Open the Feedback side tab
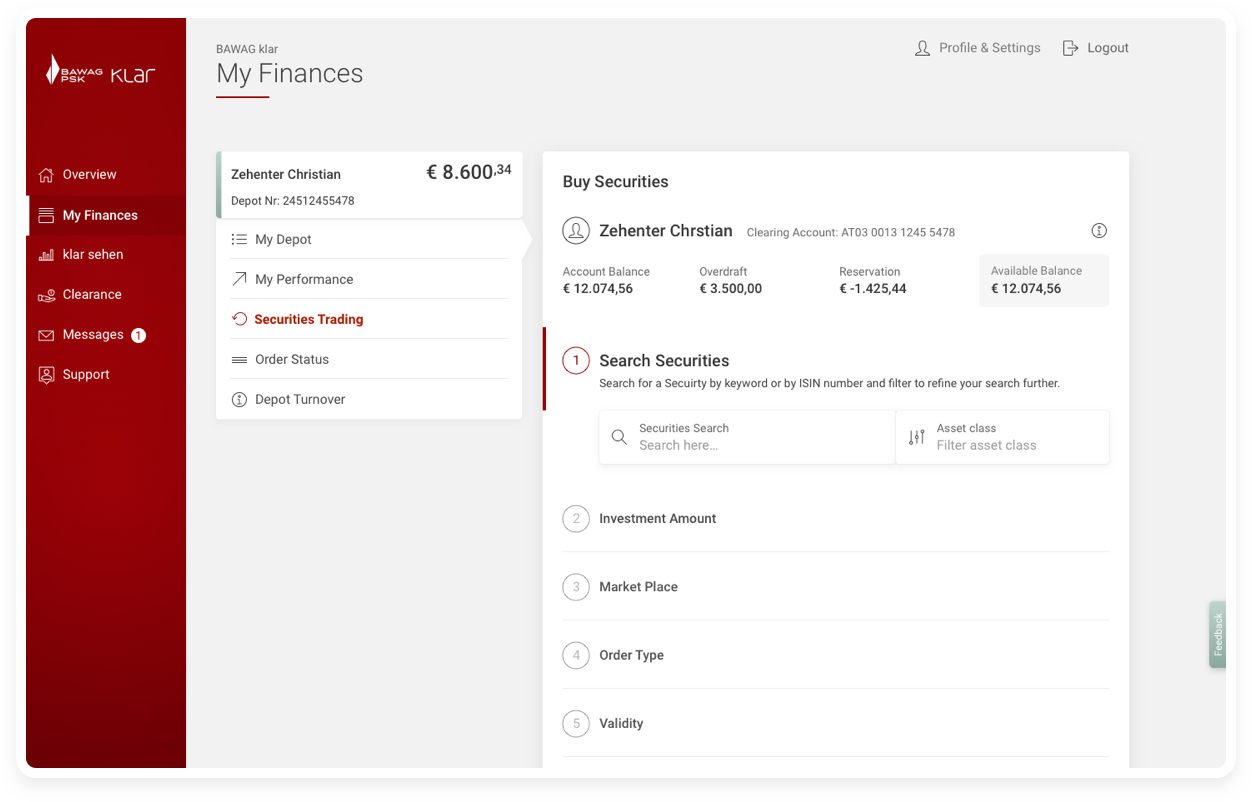The height and width of the screenshot is (802, 1252). click(x=1217, y=634)
